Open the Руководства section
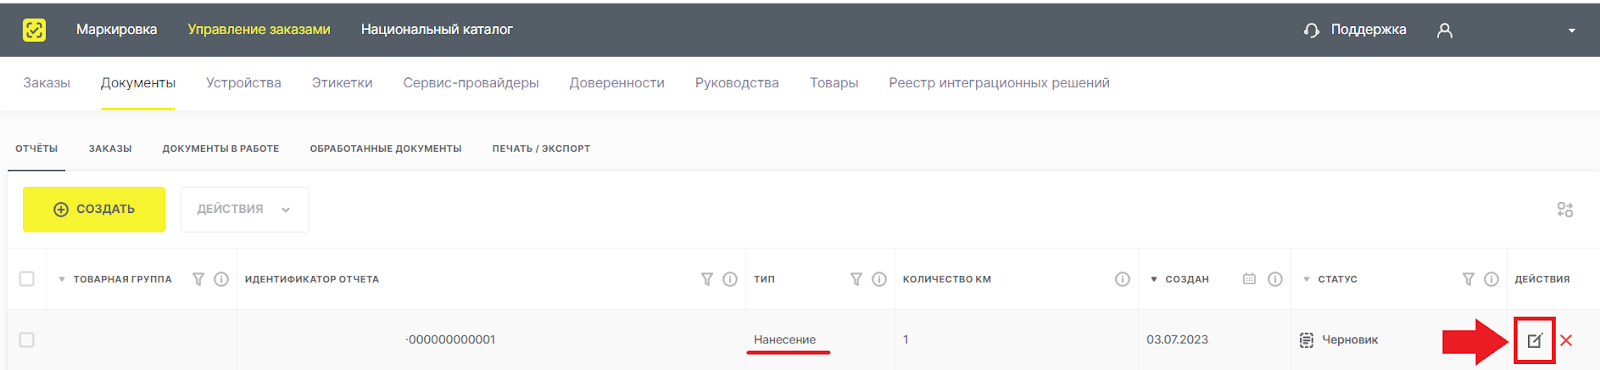Screen dimensions: 1600x370 (737, 83)
